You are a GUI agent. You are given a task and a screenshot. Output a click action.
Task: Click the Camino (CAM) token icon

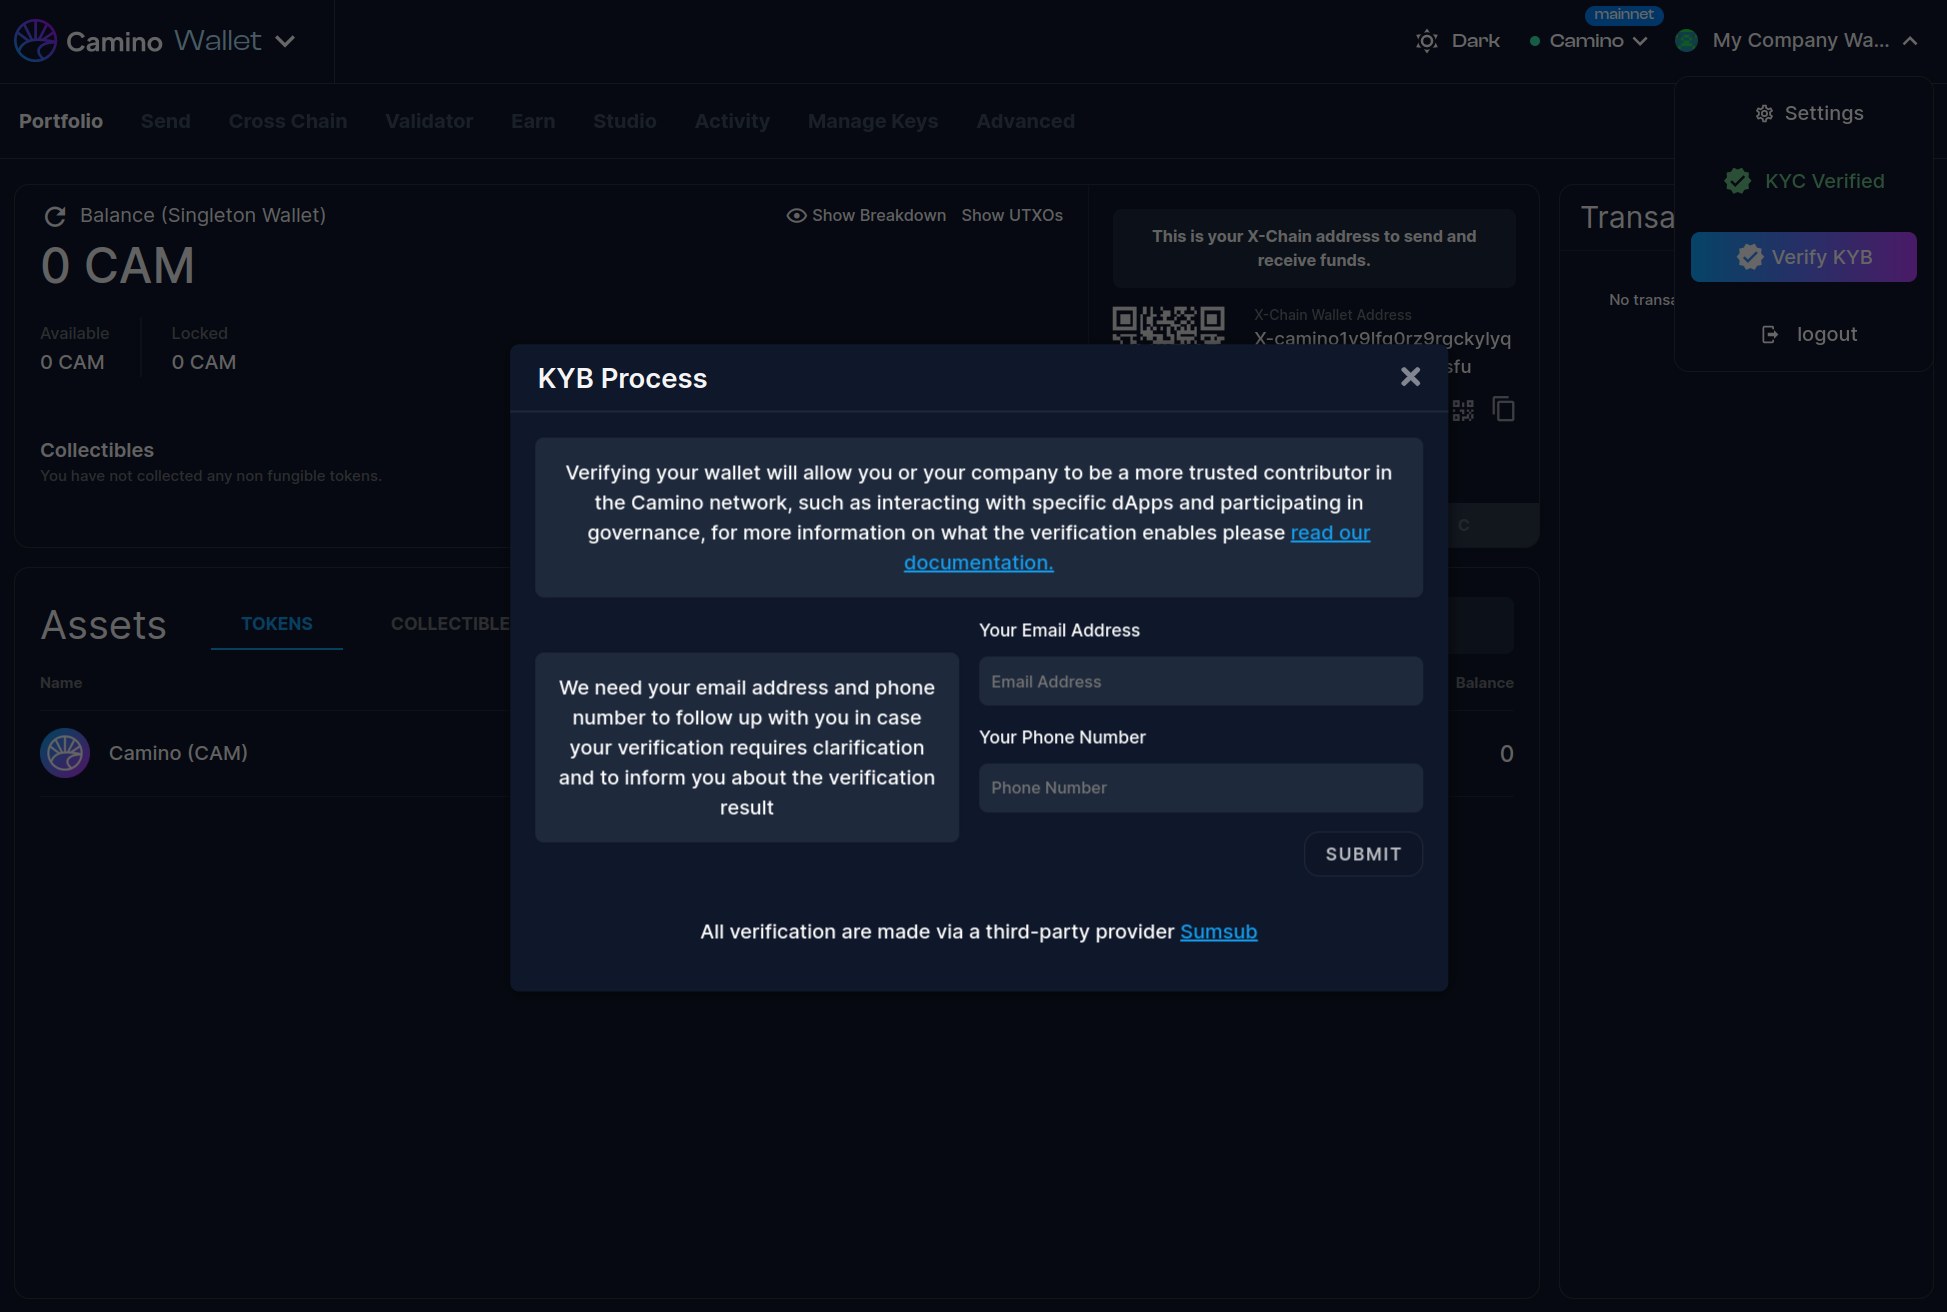[x=65, y=753]
